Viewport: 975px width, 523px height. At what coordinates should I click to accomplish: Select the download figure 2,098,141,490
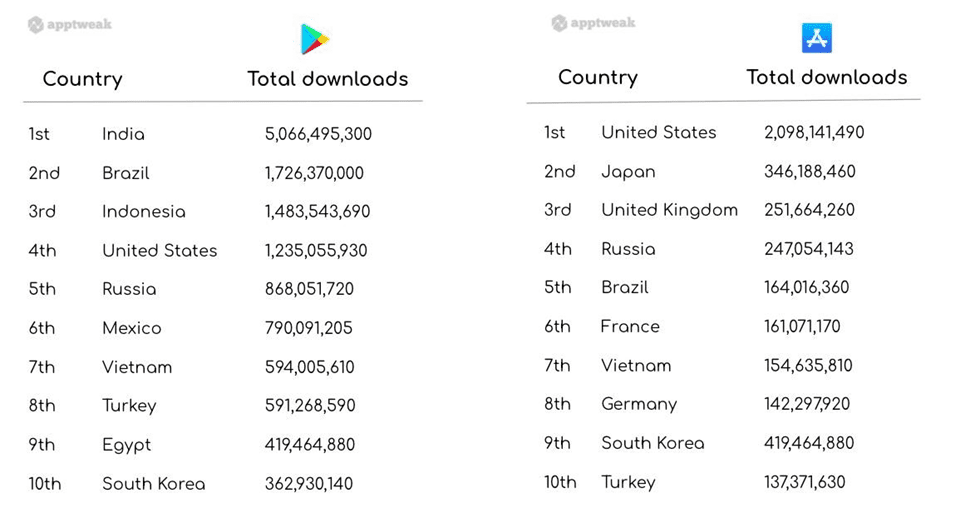tap(813, 132)
